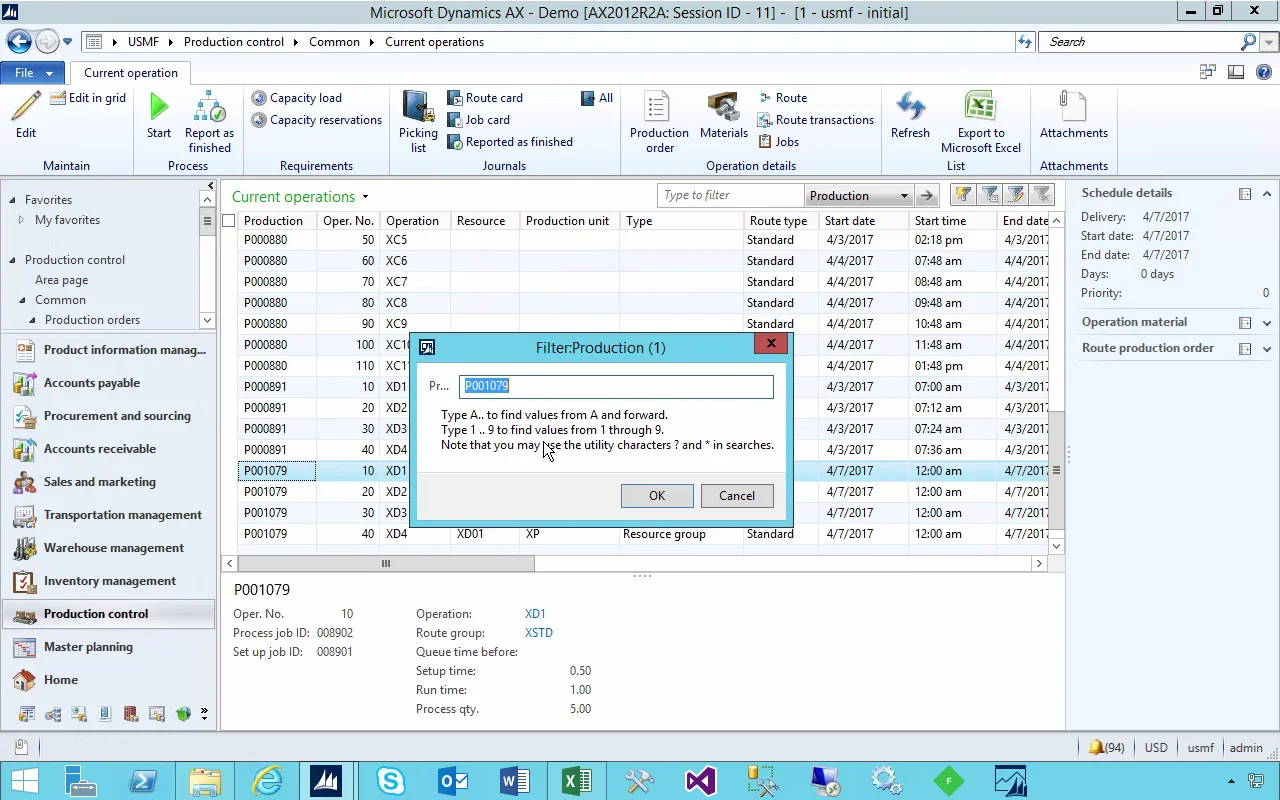Toggle the select-all checkbox in grid header
1280x800 pixels.
(x=229, y=221)
